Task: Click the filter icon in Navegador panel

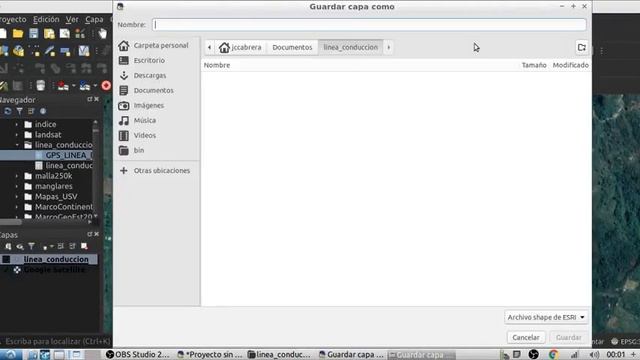Action: pos(19,111)
